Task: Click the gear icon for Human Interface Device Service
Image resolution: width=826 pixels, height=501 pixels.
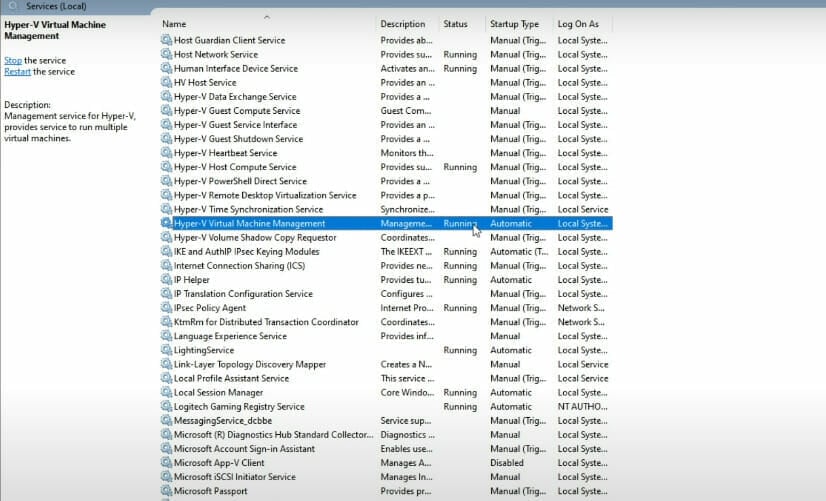Action: (166, 68)
